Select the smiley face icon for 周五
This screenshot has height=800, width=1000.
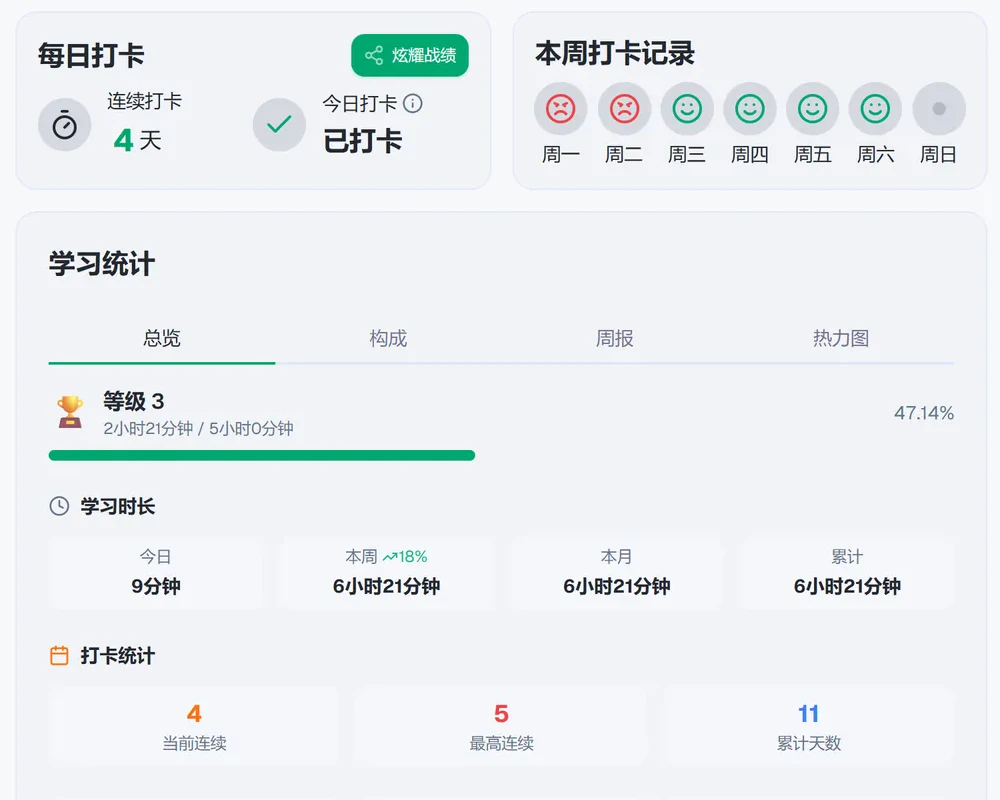click(x=812, y=108)
